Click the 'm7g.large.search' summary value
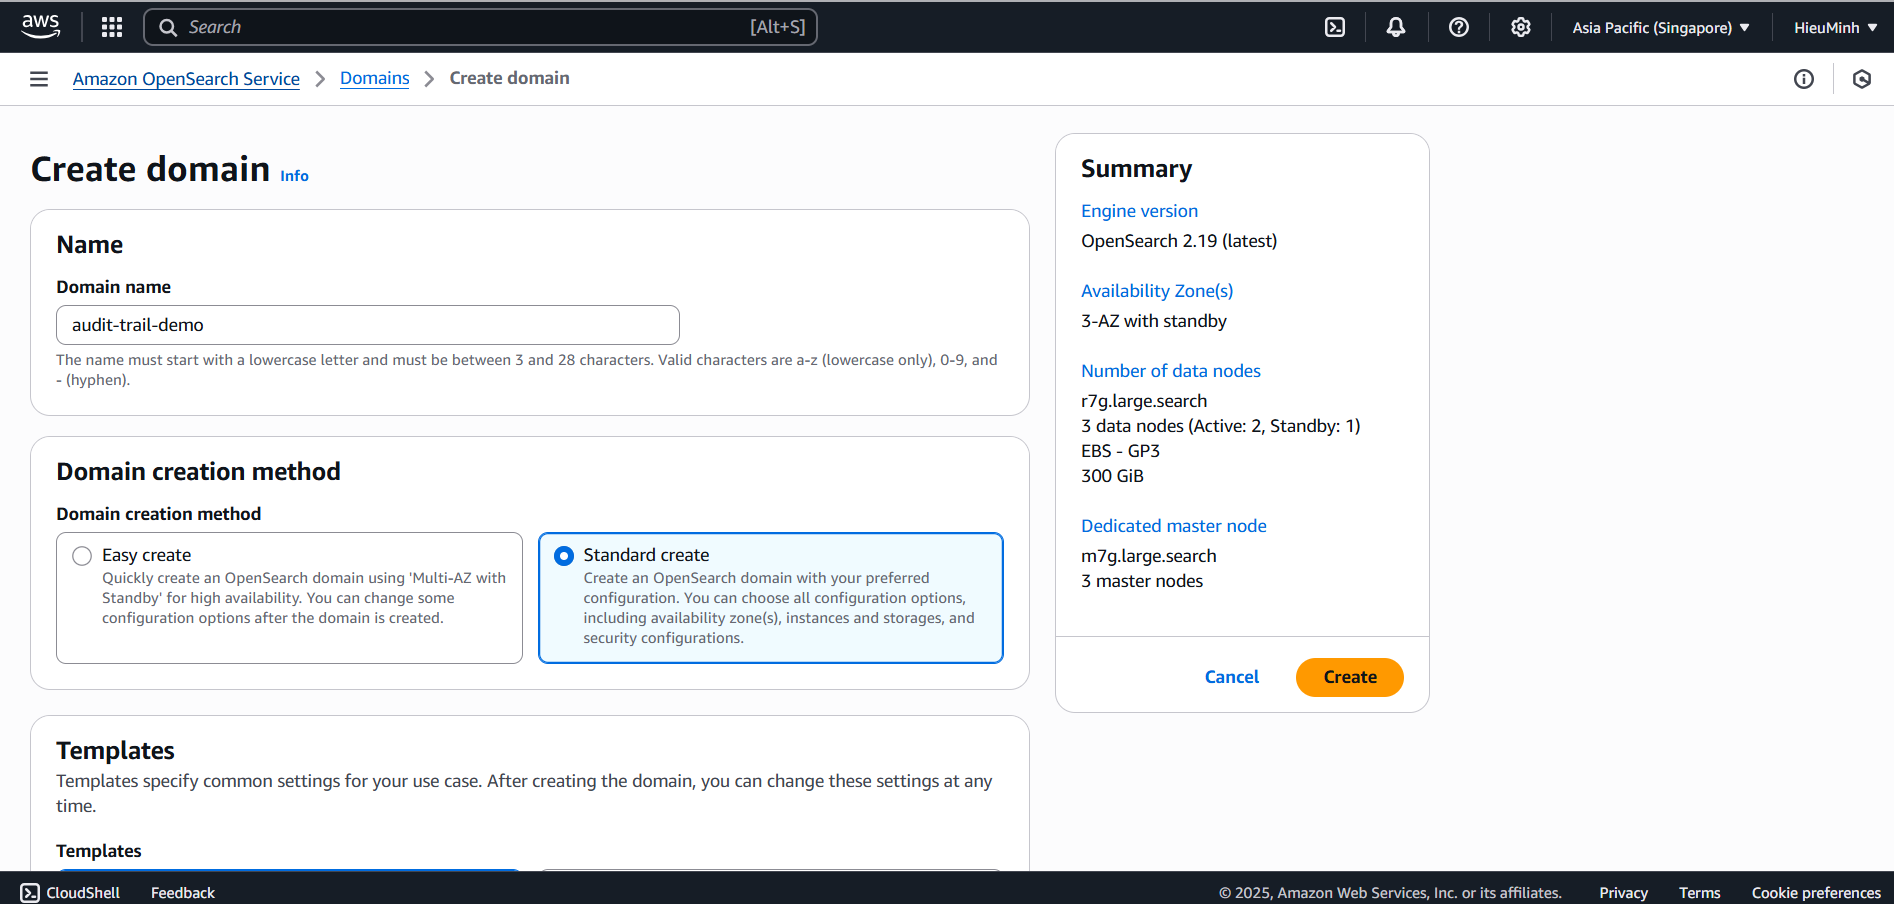The height and width of the screenshot is (904, 1894). [x=1149, y=556]
